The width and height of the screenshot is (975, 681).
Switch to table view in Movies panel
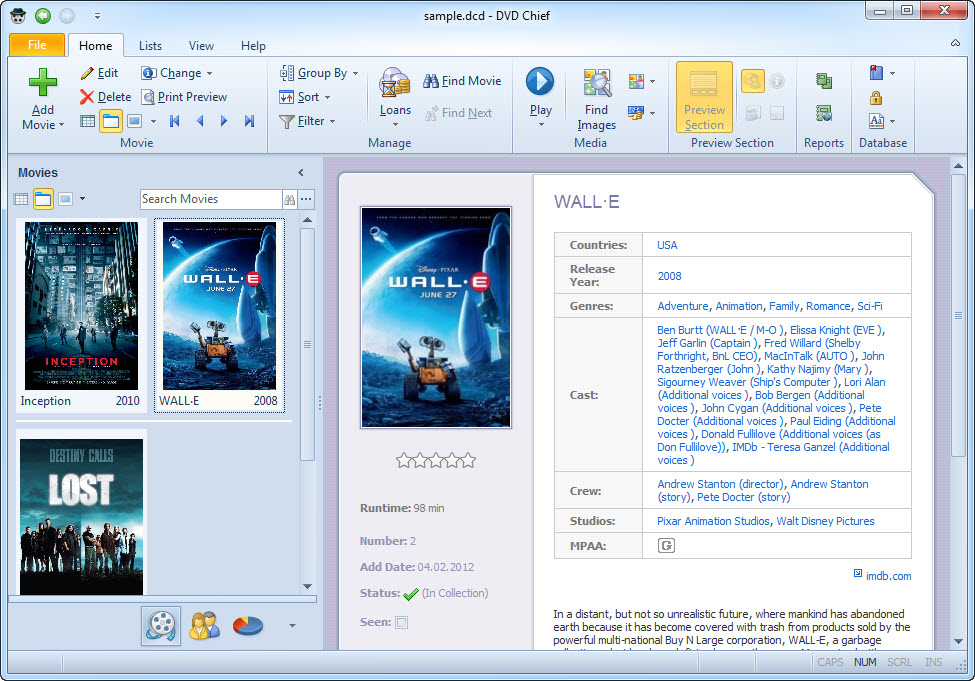20,199
